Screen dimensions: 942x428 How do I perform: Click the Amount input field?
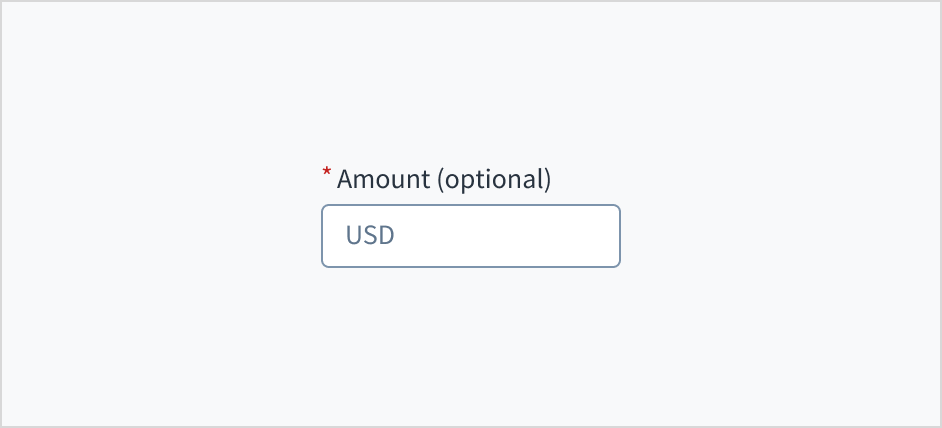470,236
